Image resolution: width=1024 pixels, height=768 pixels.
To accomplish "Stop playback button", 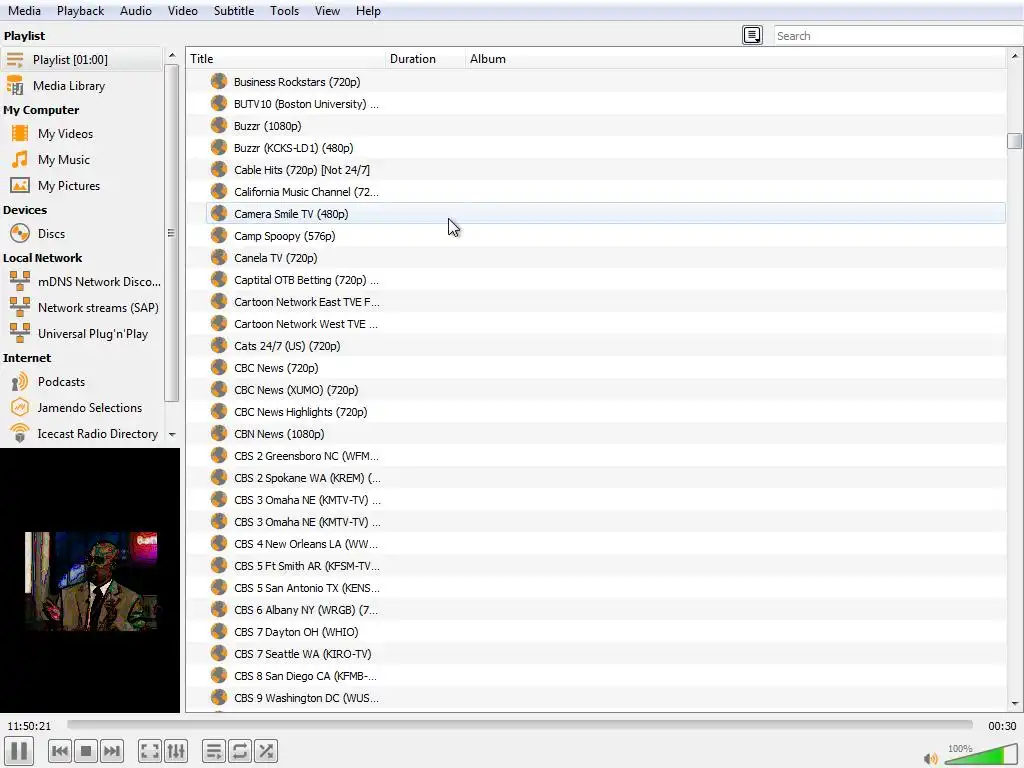I will (x=86, y=751).
